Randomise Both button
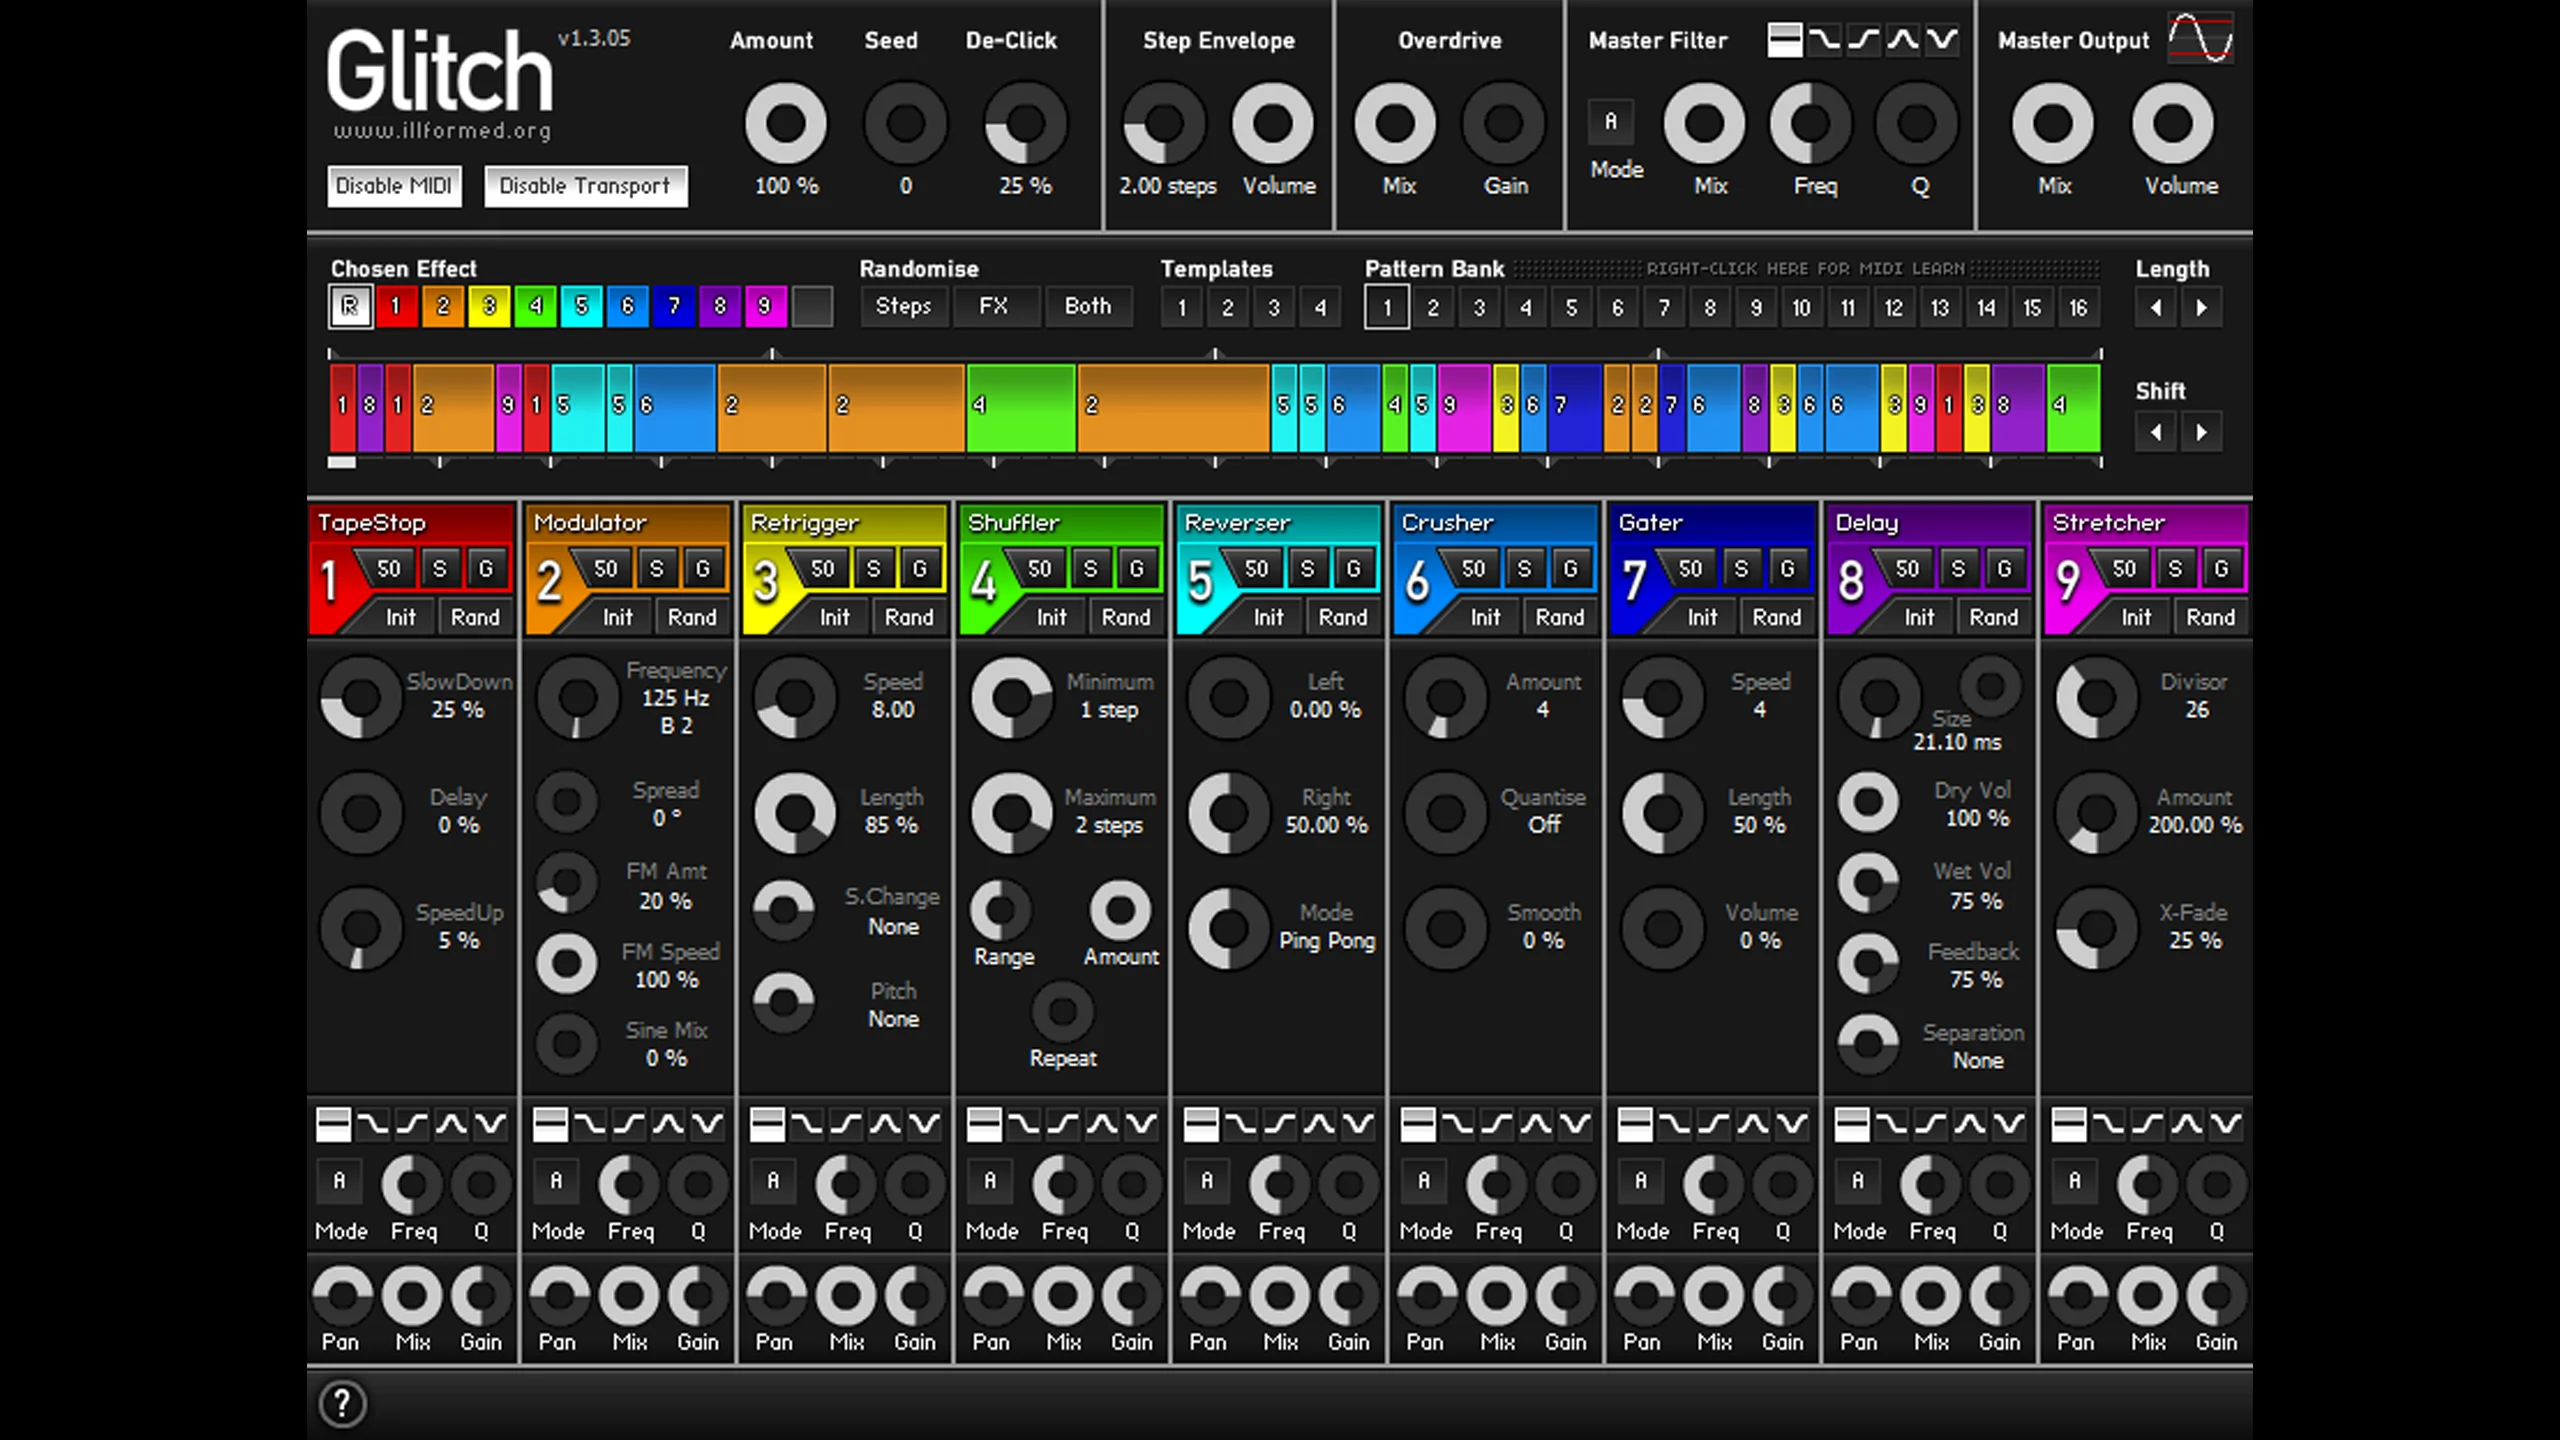 [x=1088, y=306]
